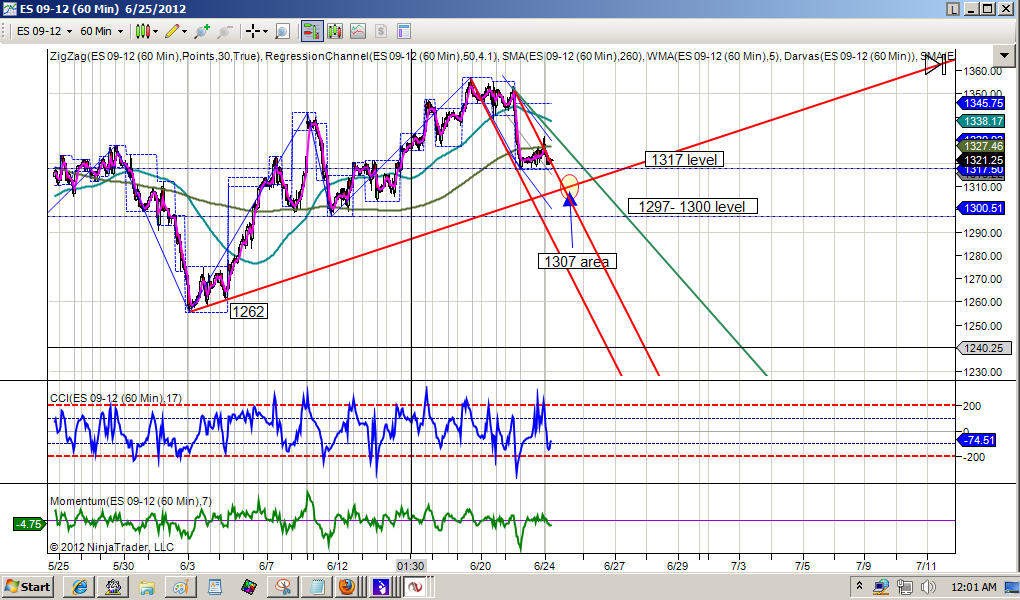Viewport: 1020px width, 600px height.
Task: Click the scroll-to-latest-bar triangle icon
Action: coord(937,64)
